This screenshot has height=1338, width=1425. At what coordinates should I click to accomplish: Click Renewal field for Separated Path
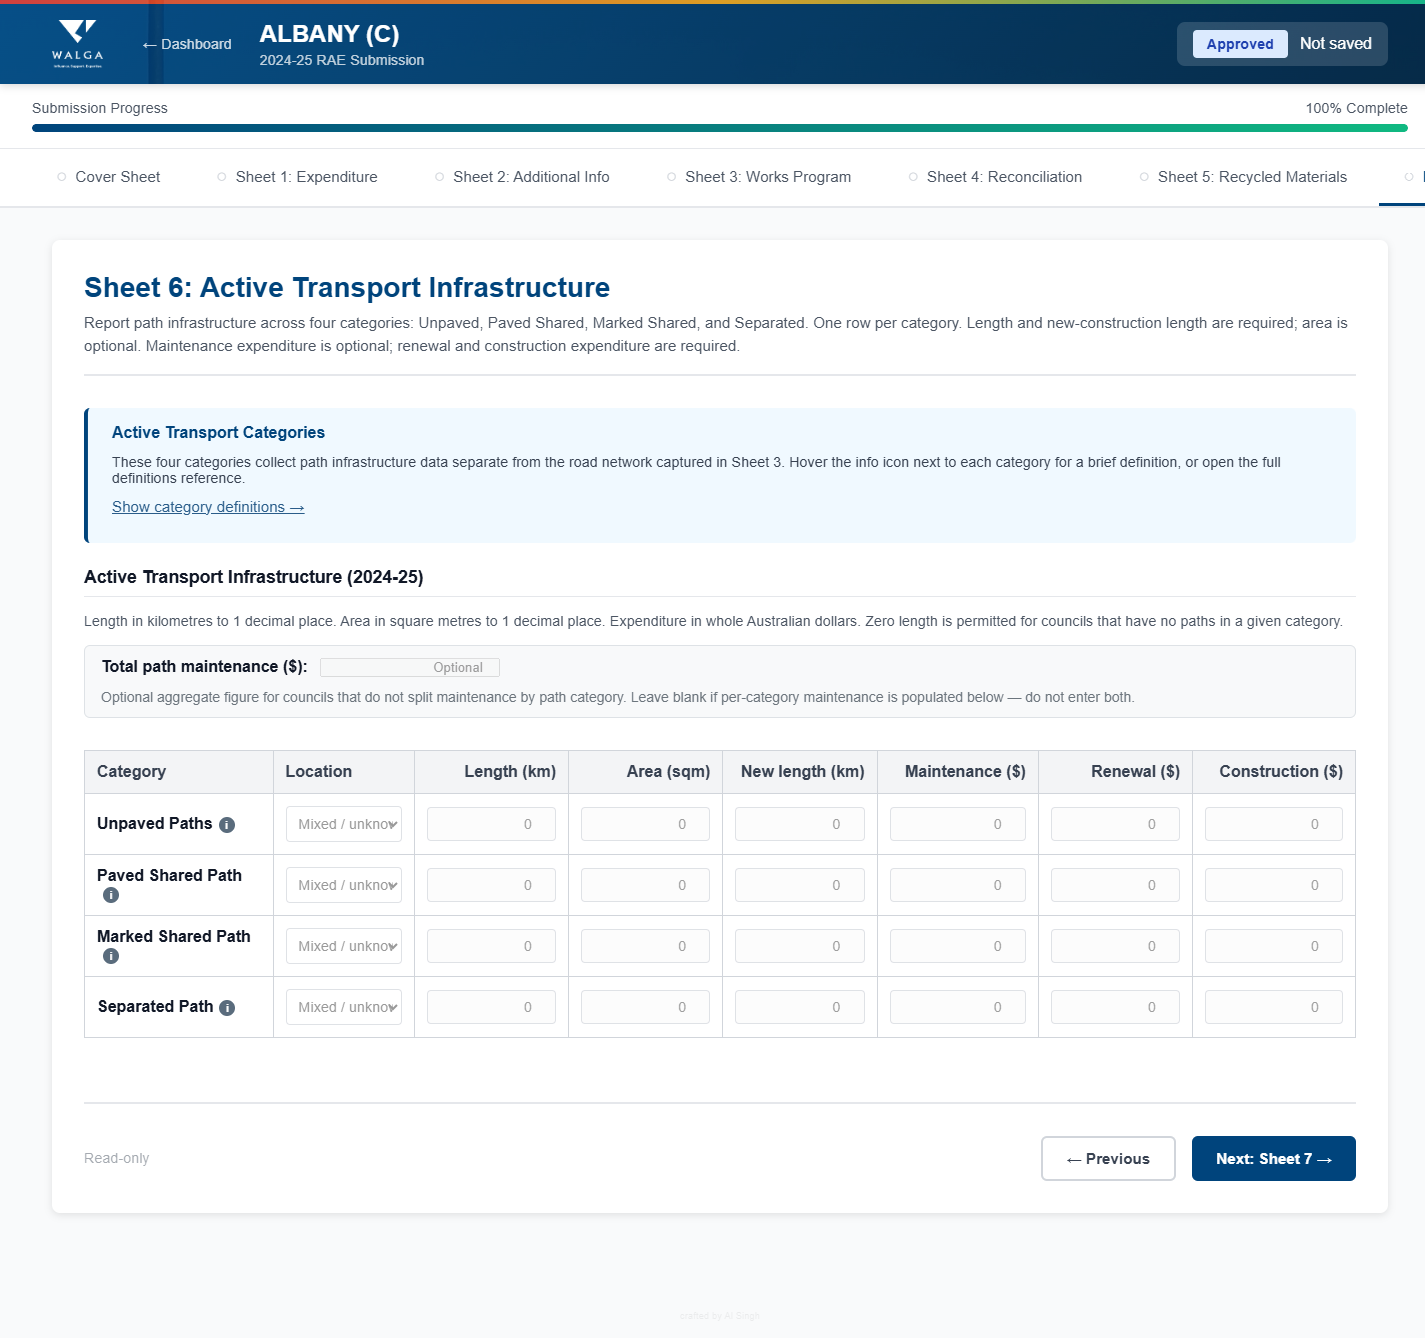[x=1115, y=1007]
